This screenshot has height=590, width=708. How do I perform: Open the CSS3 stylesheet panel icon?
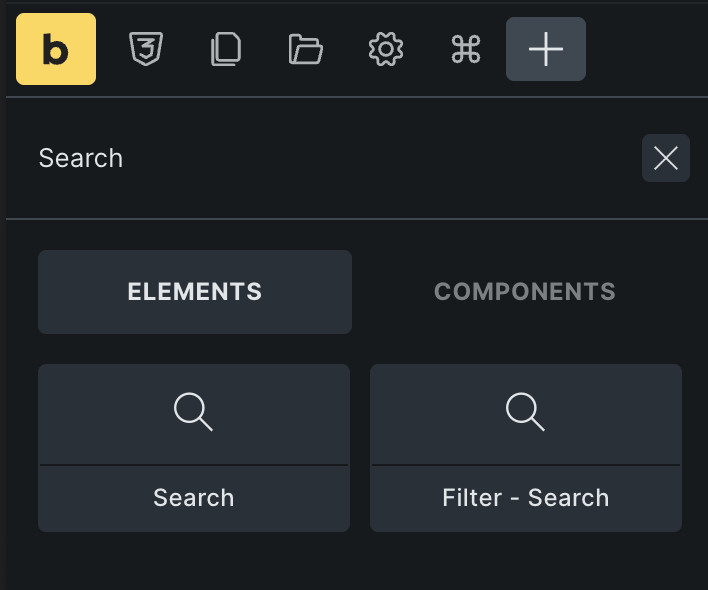[146, 49]
